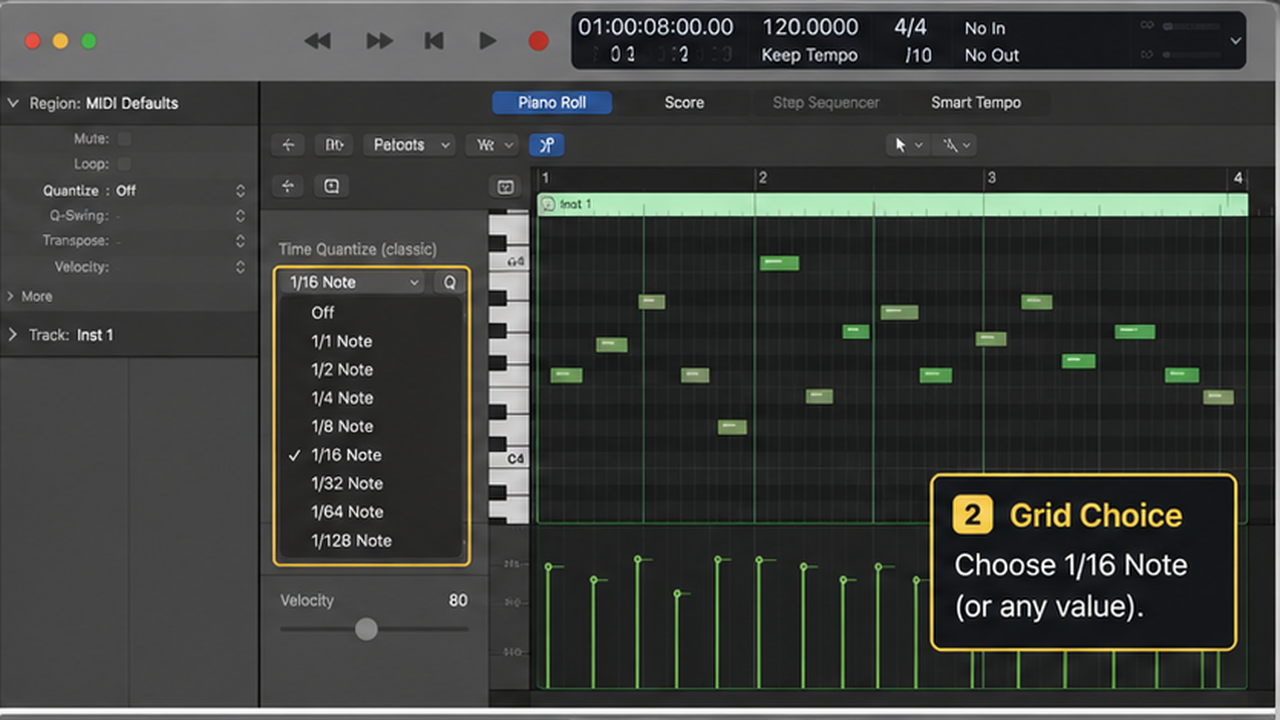Click the No Out MIDI indicator
The height and width of the screenshot is (720, 1280).
pyautogui.click(x=992, y=56)
